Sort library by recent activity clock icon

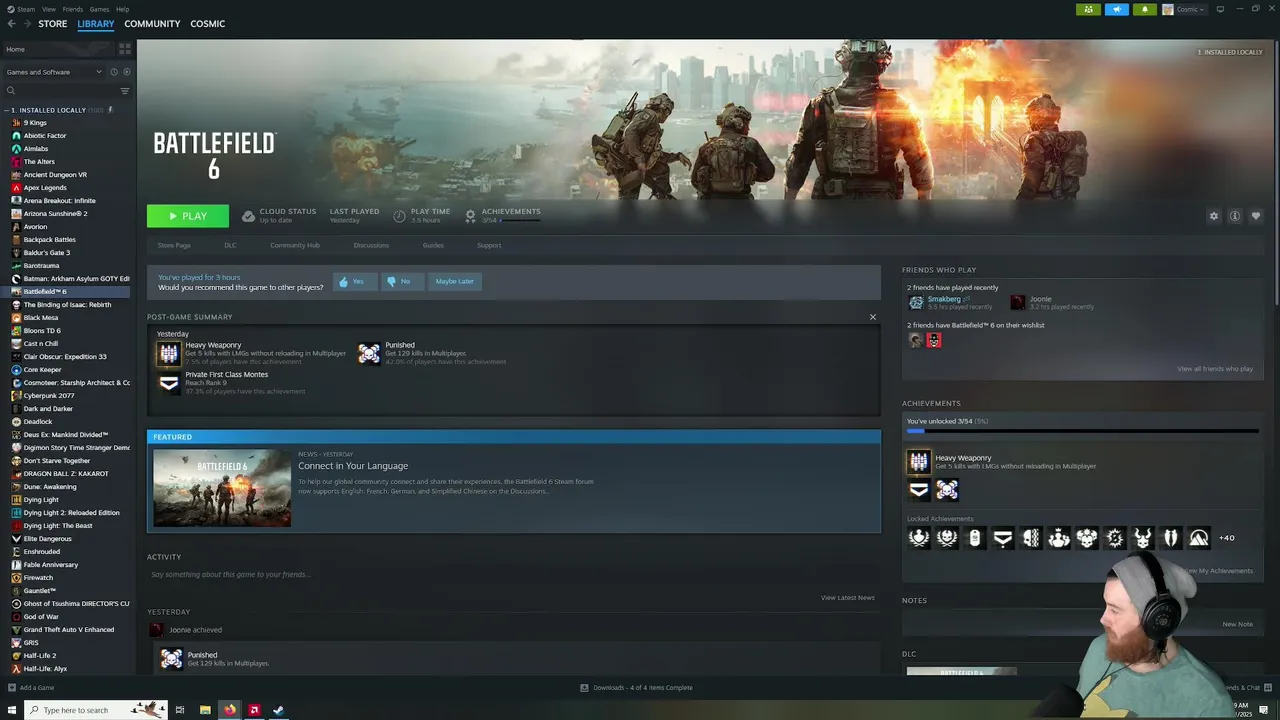click(114, 72)
